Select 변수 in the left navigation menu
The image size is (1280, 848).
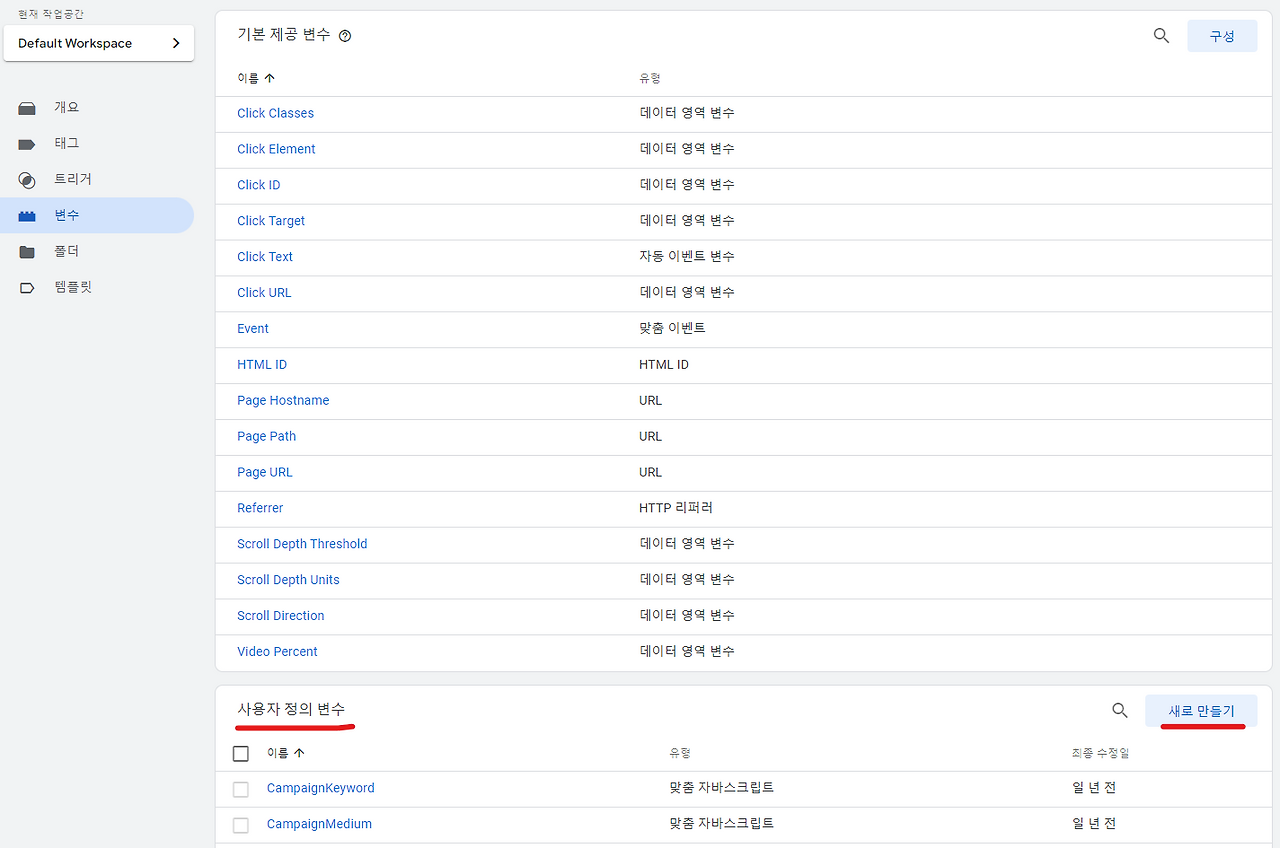(x=64, y=215)
